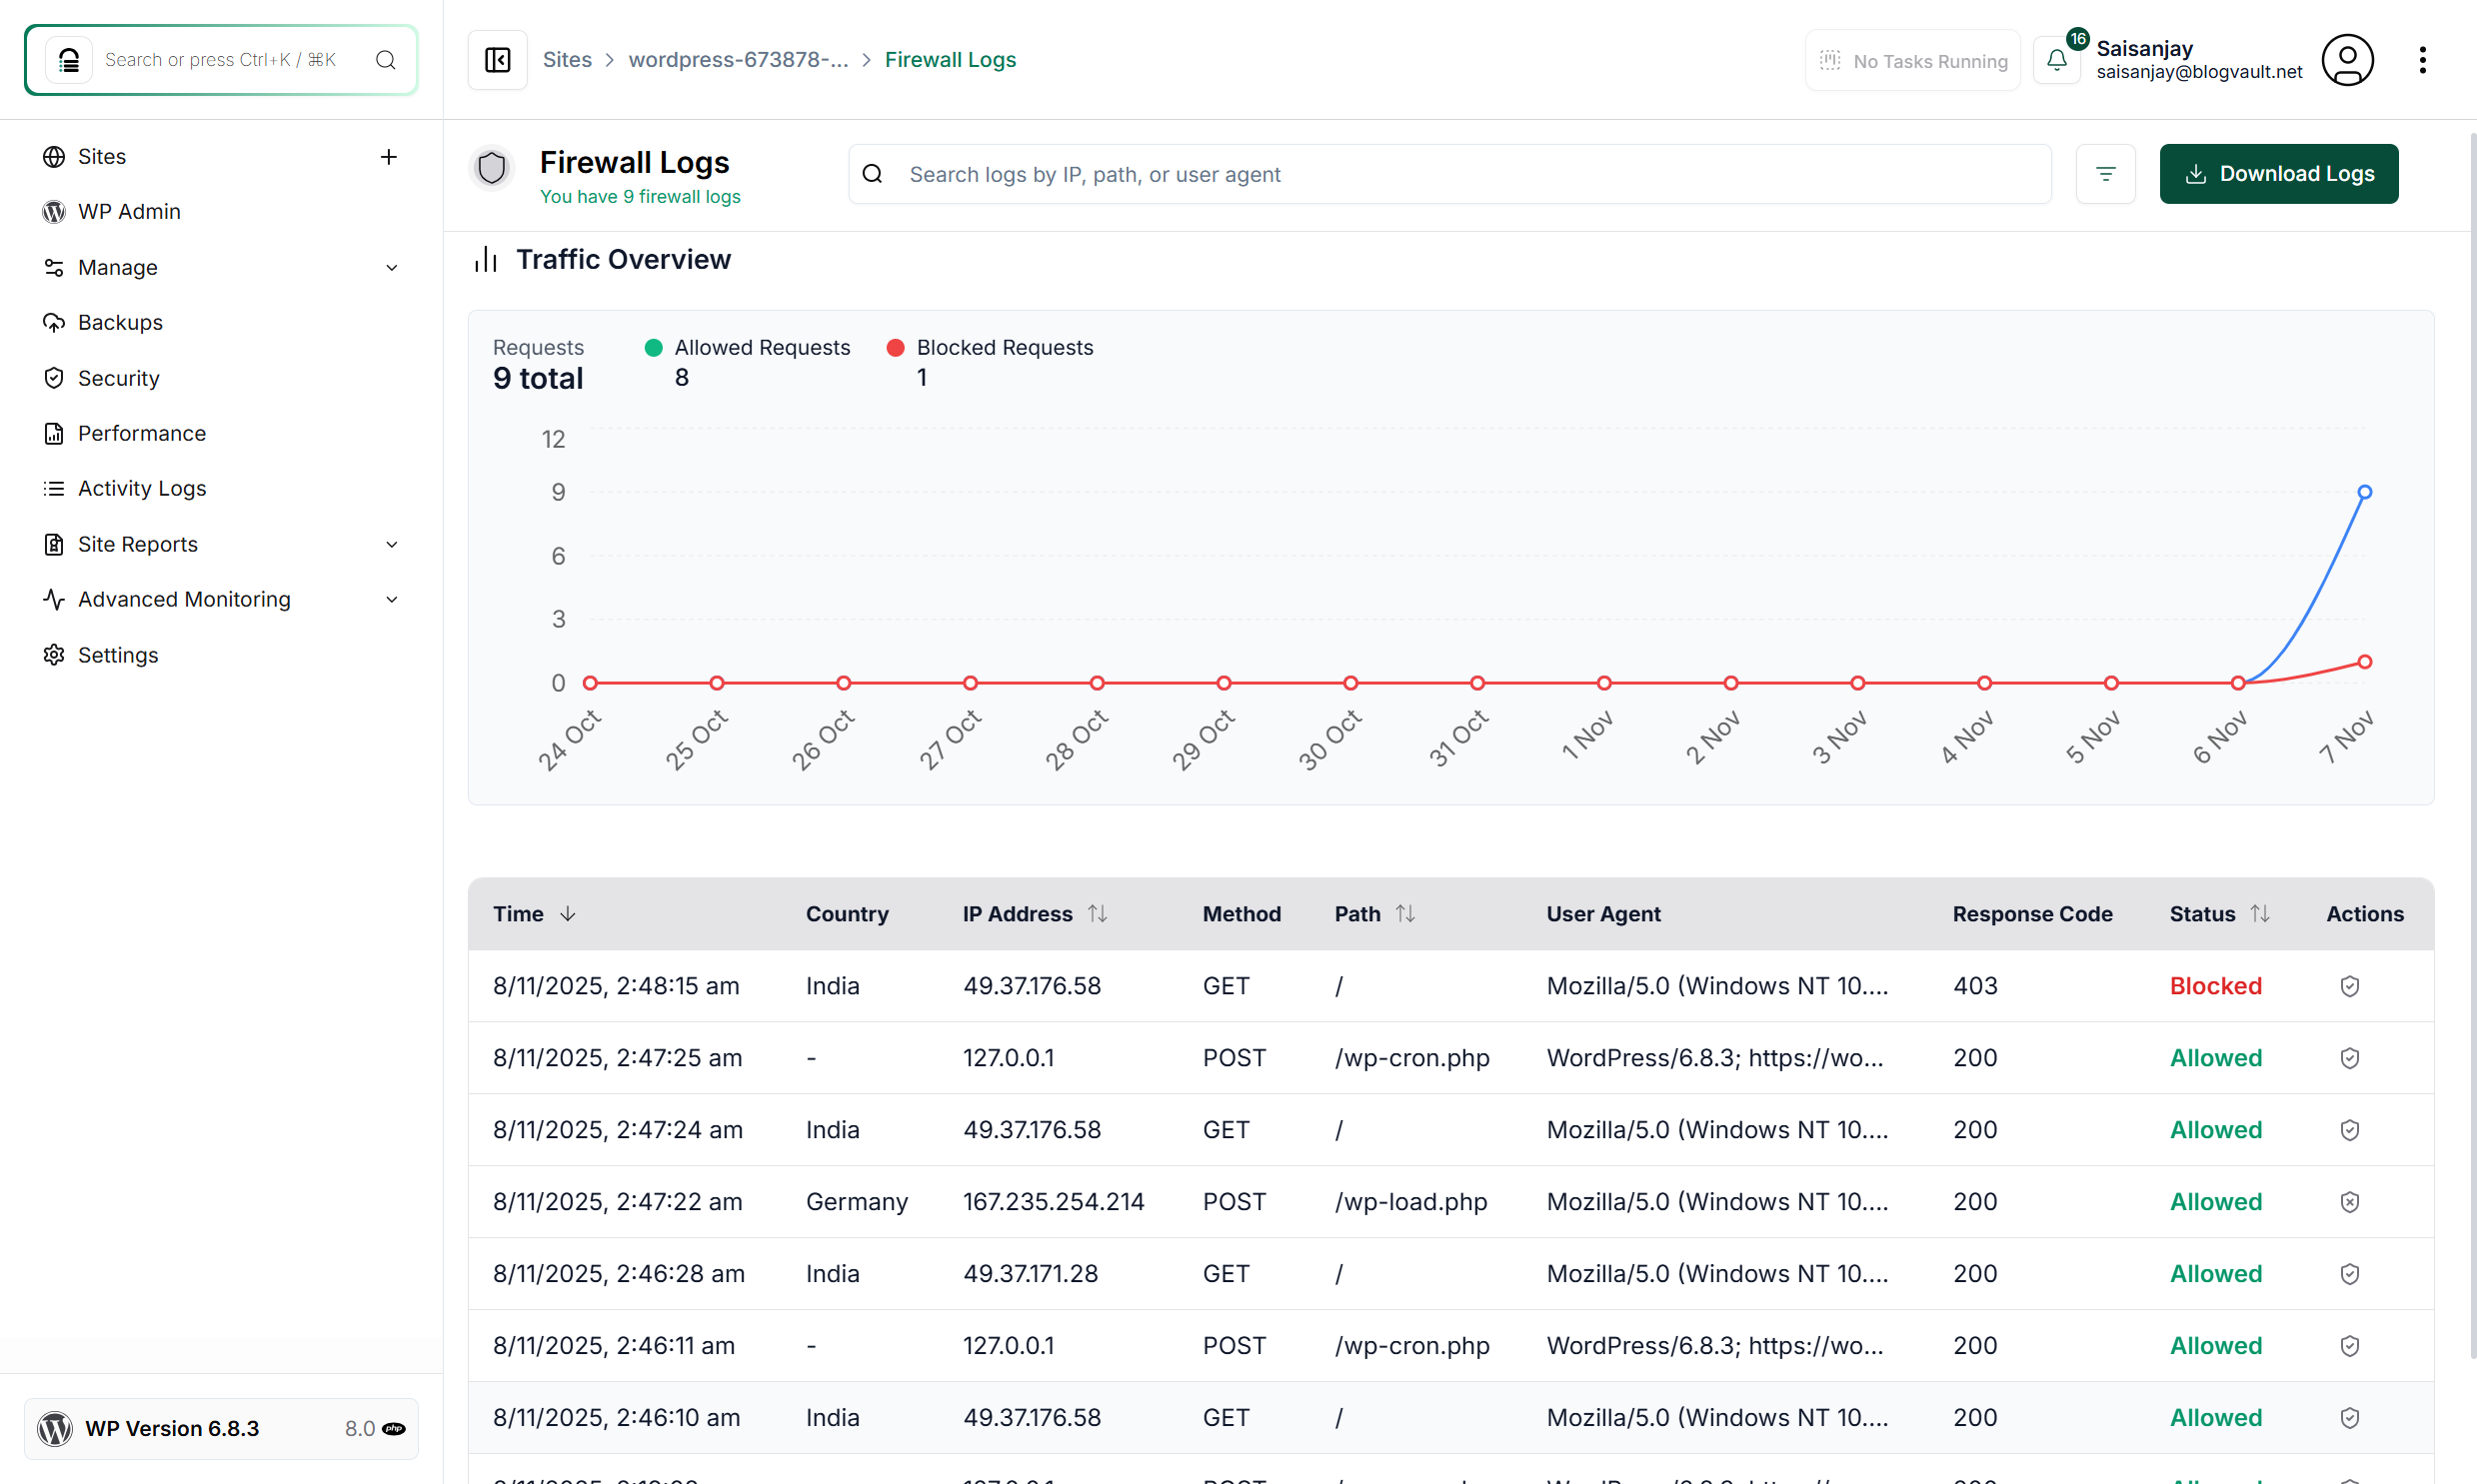Collapse the sidebar panel icon
The width and height of the screenshot is (2477, 1484).
(497, 60)
